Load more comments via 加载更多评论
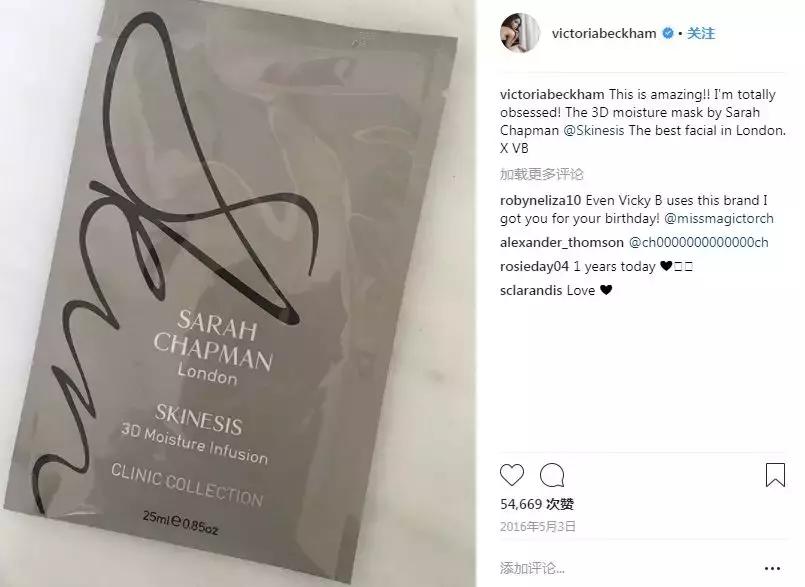The height and width of the screenshot is (587, 805). [542, 174]
